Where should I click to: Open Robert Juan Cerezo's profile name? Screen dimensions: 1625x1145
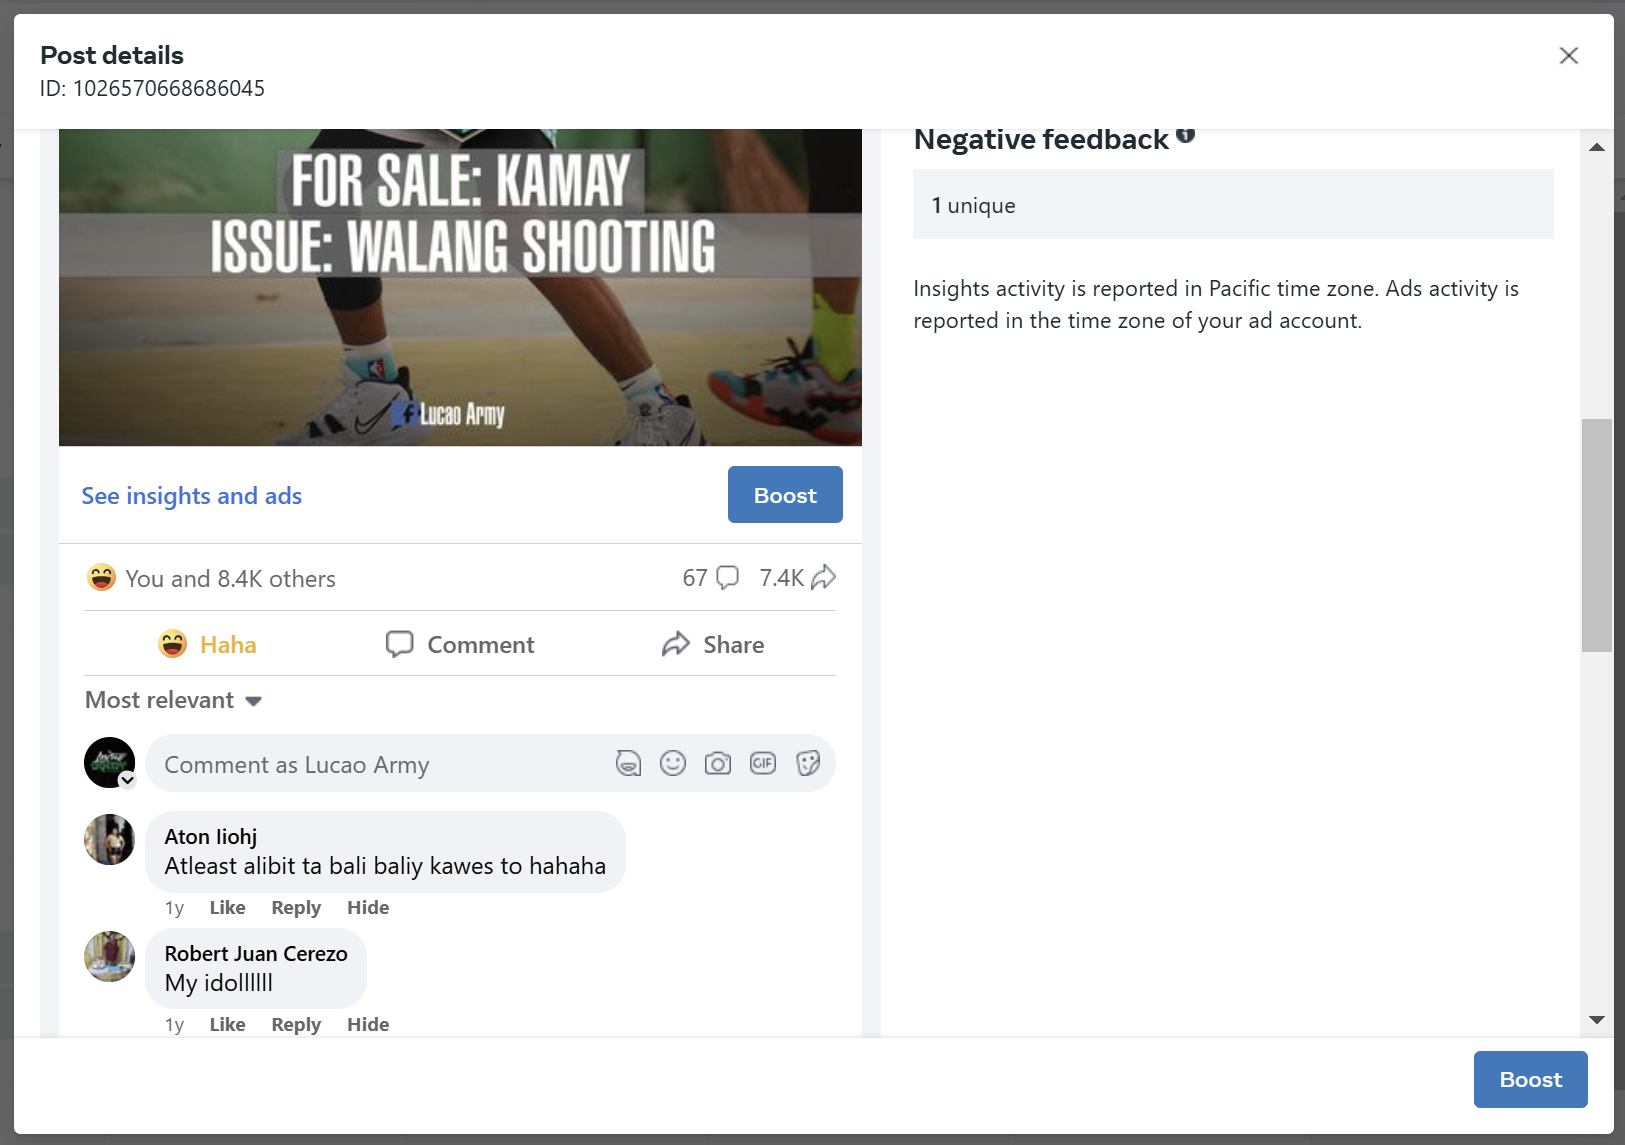(256, 954)
